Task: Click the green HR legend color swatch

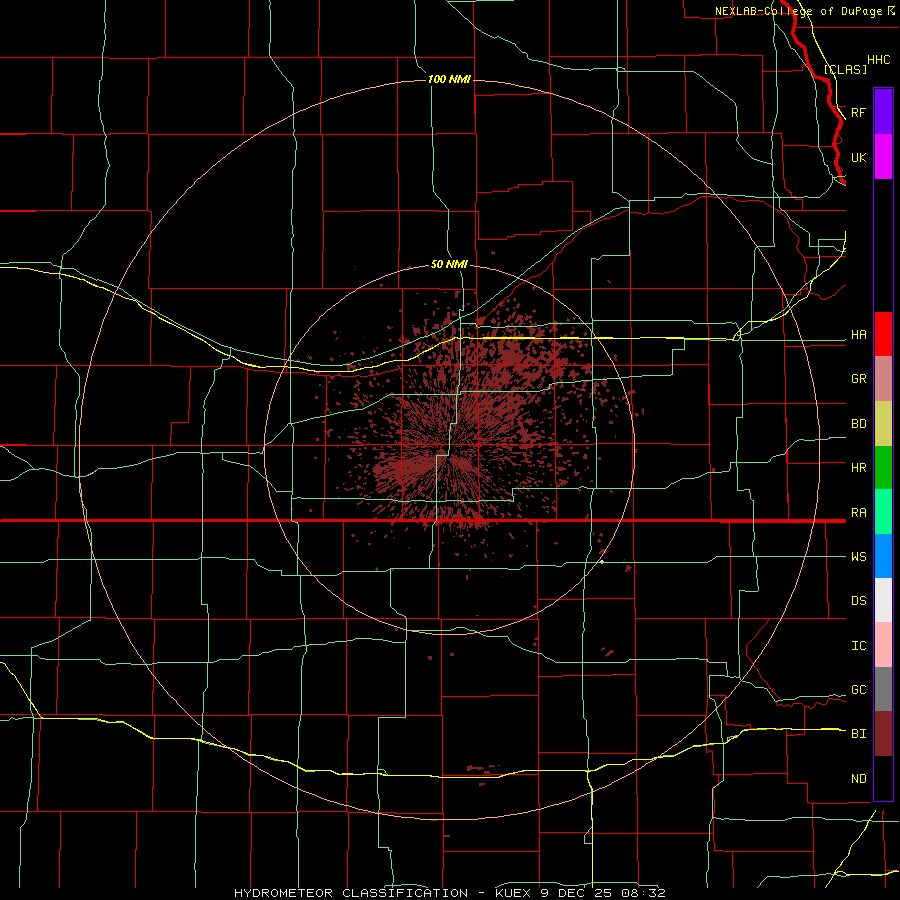Action: click(883, 468)
